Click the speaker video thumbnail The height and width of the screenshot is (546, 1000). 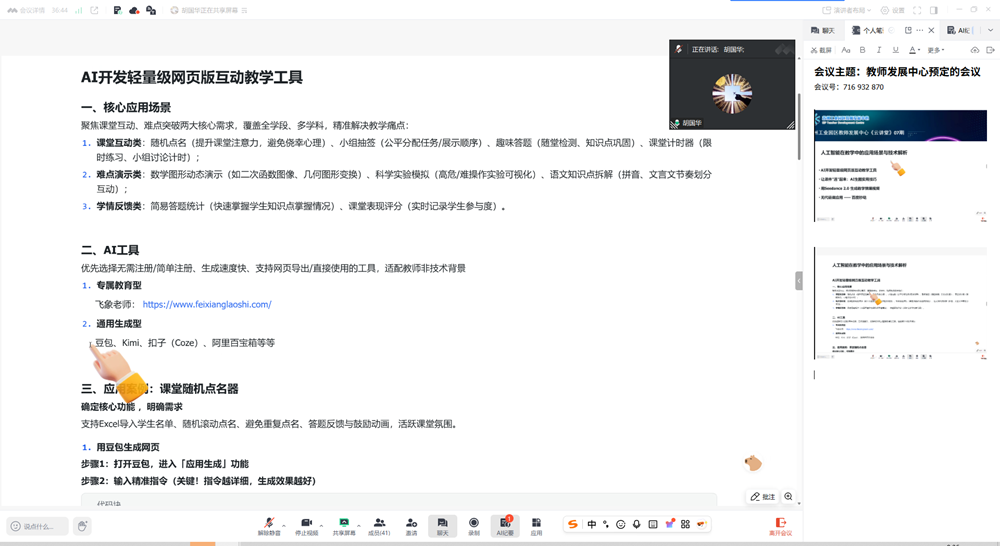(732, 85)
